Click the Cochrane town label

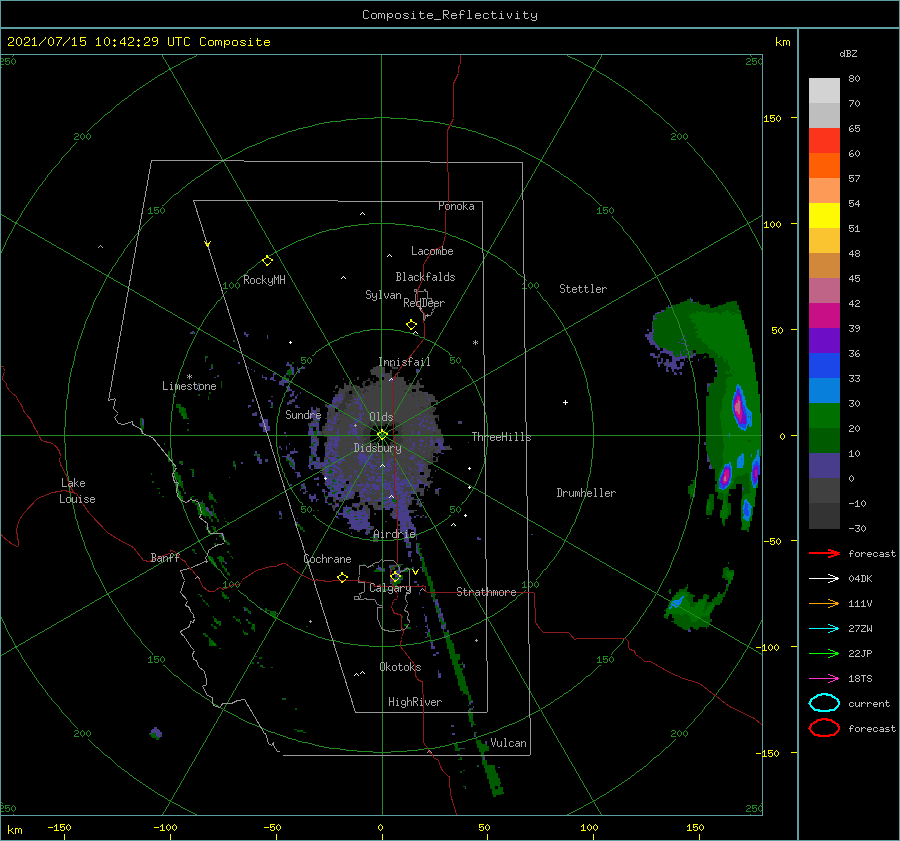click(327, 559)
